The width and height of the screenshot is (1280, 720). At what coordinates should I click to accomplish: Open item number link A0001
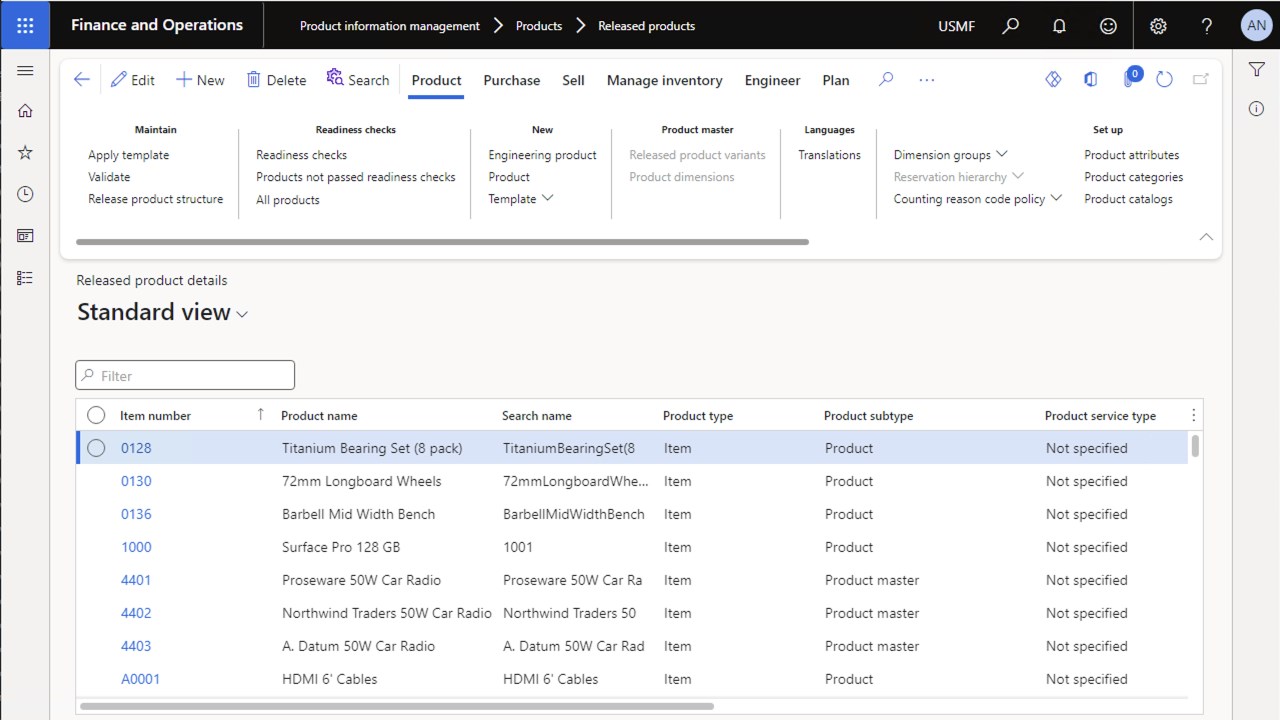coord(140,679)
